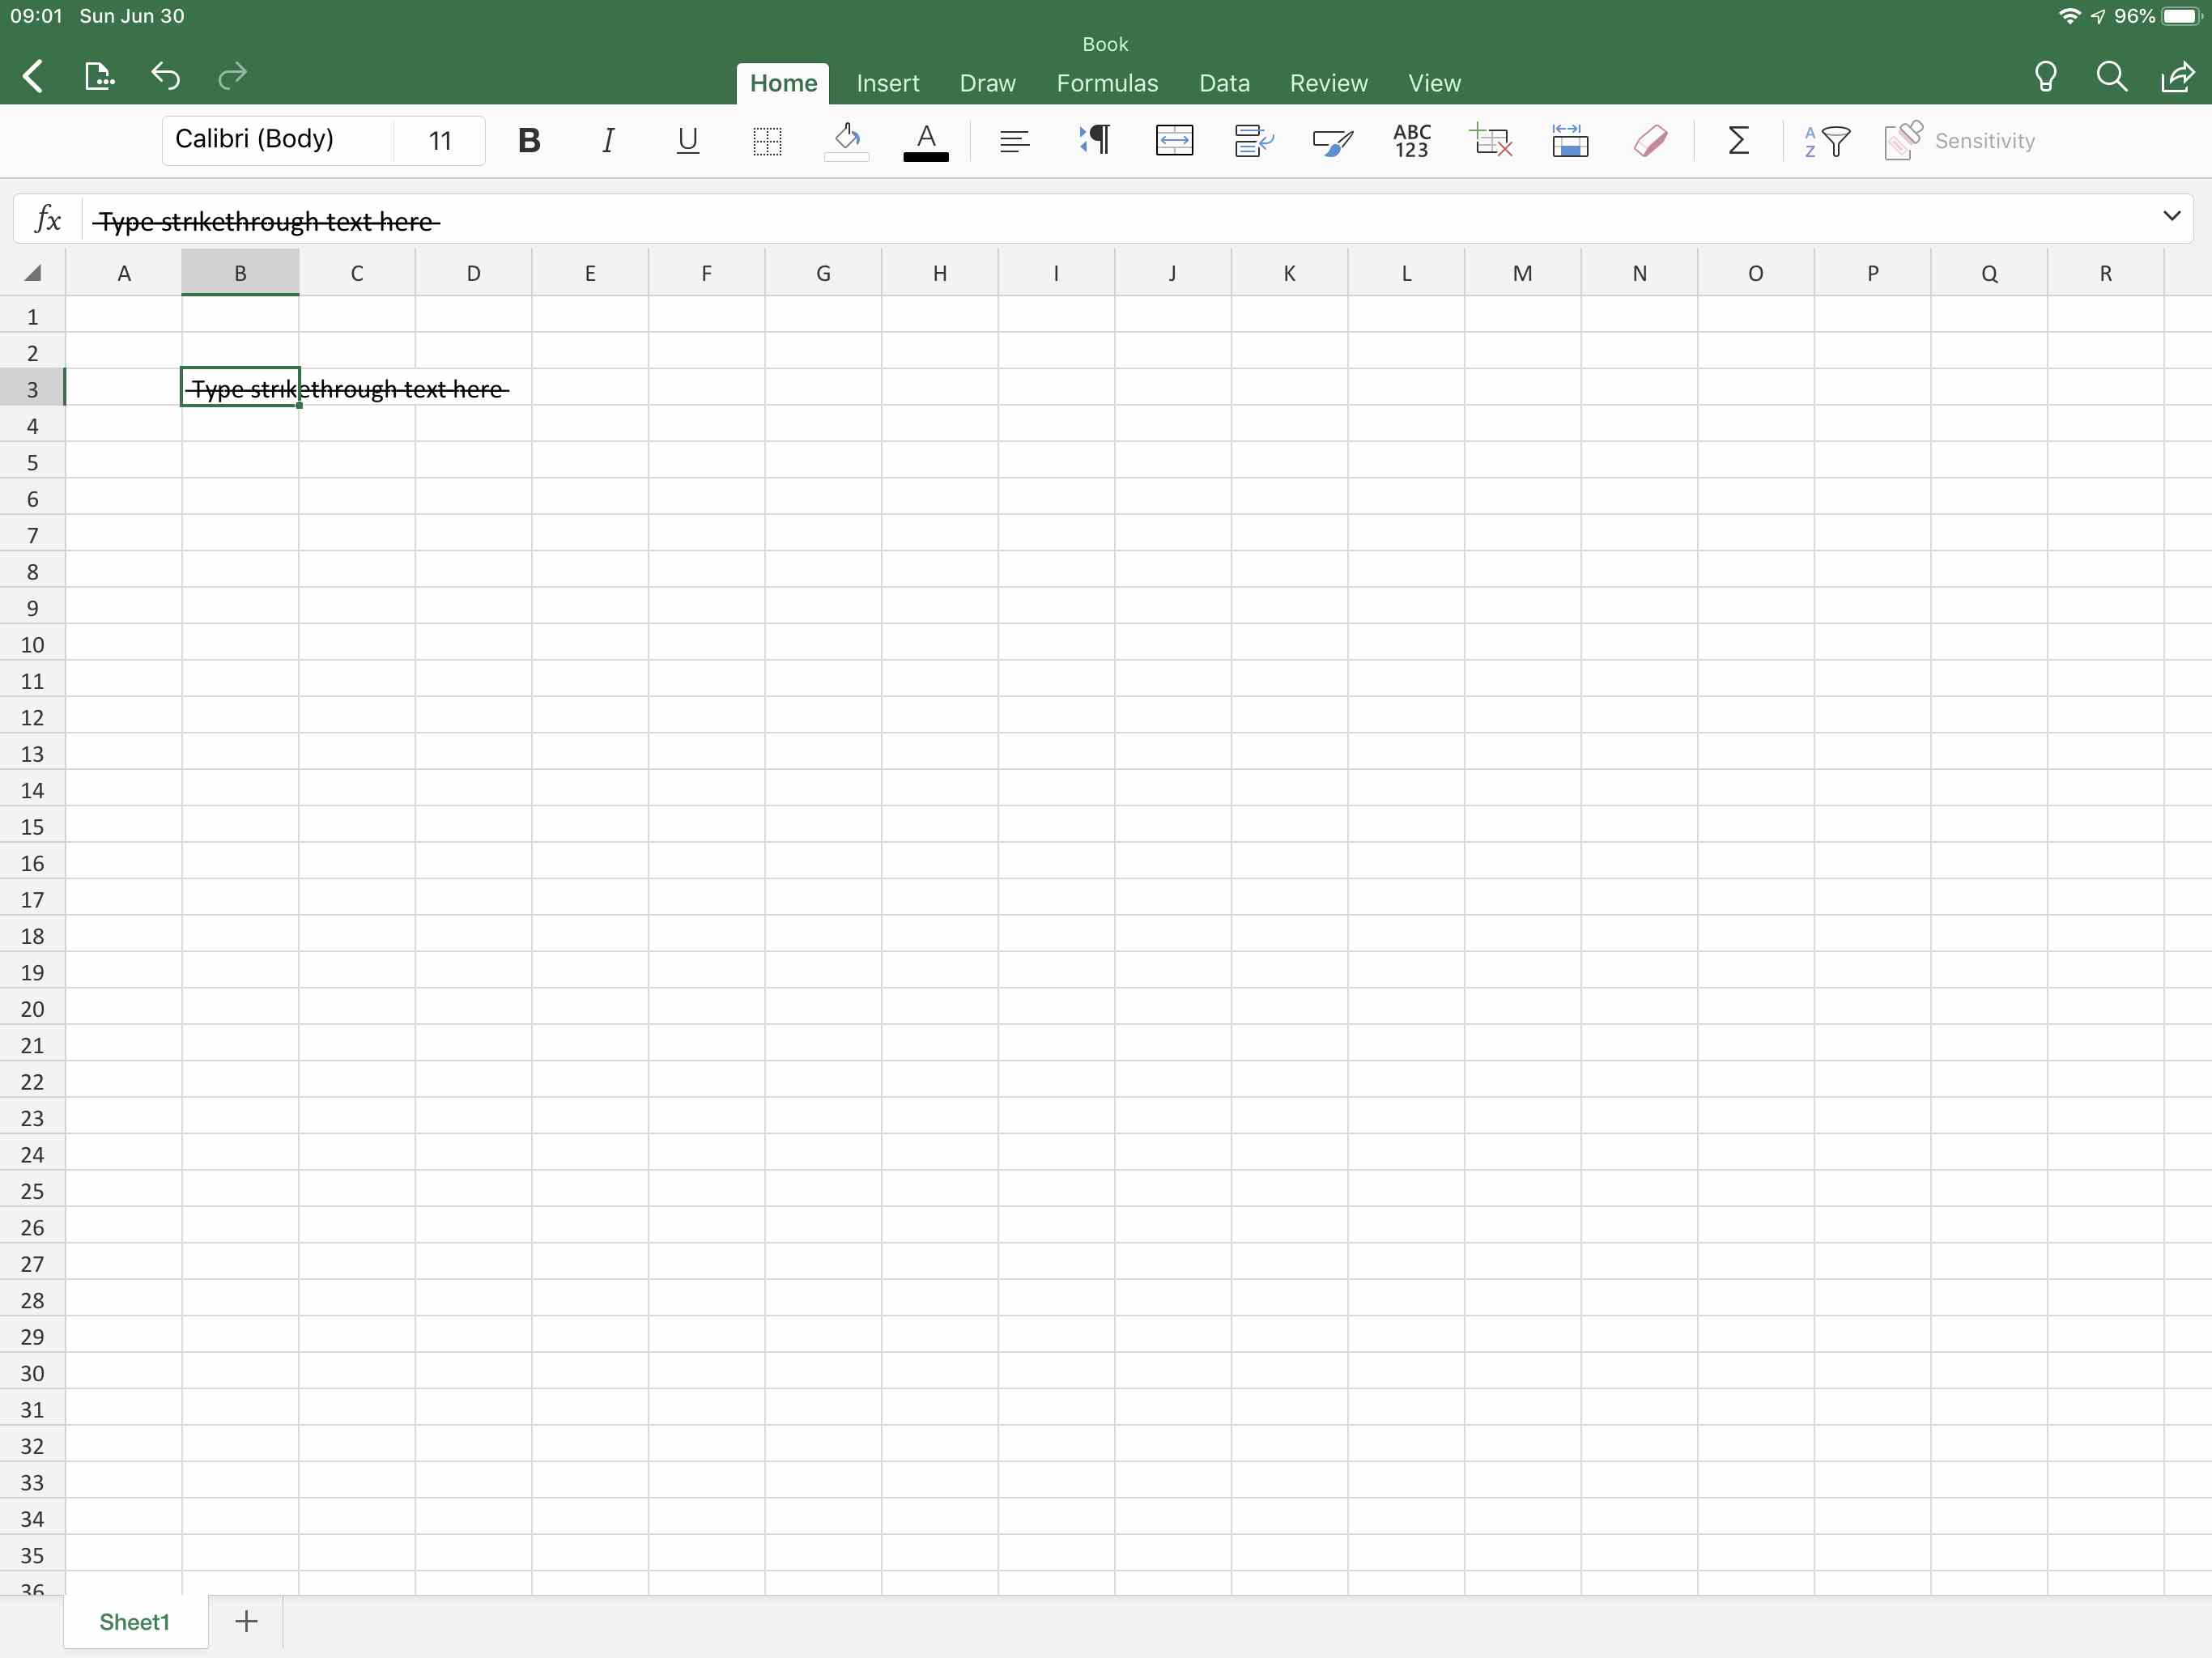Click the Sensitivity button
Screen dimensions: 2212x1658
point(1960,141)
